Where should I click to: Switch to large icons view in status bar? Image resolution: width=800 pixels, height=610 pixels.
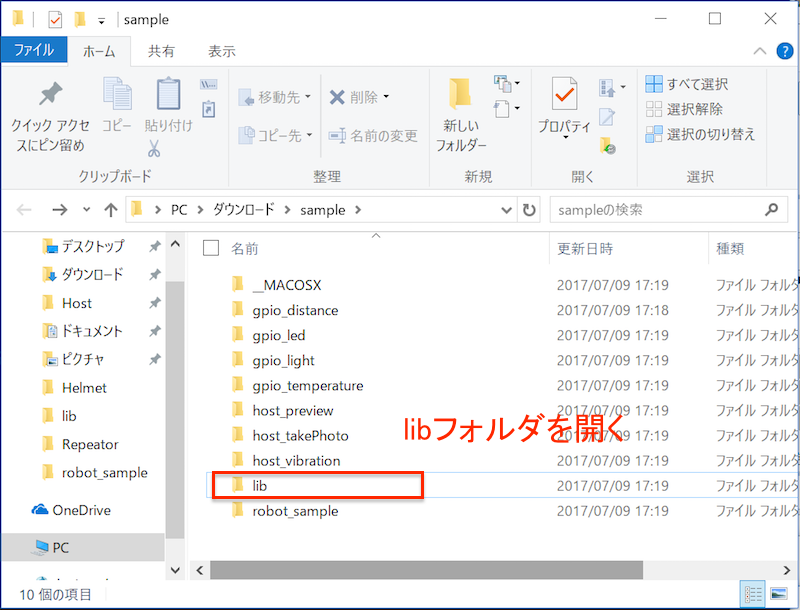pos(778,594)
